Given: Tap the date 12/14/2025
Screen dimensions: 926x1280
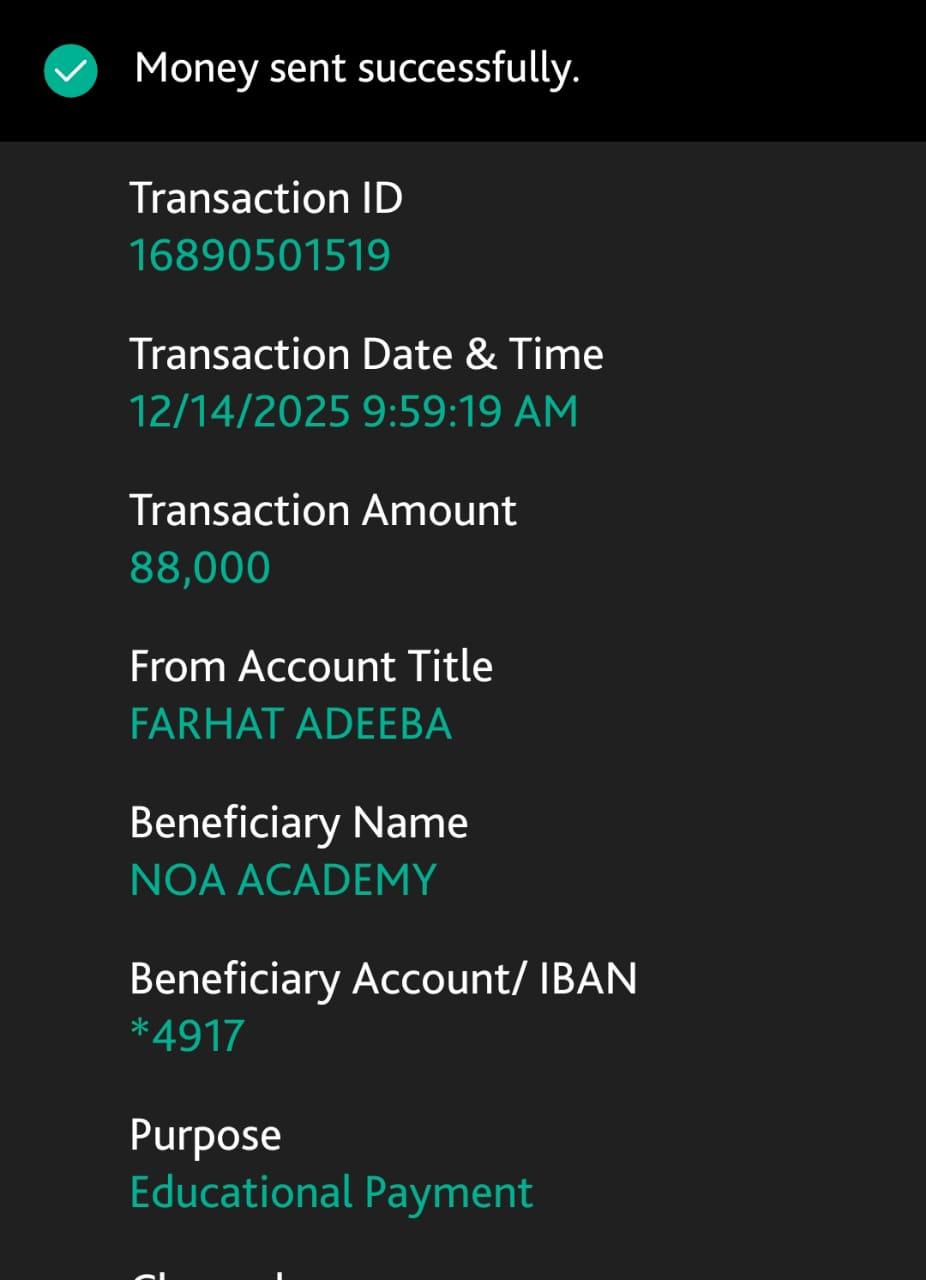Looking at the screenshot, I should [x=240, y=412].
